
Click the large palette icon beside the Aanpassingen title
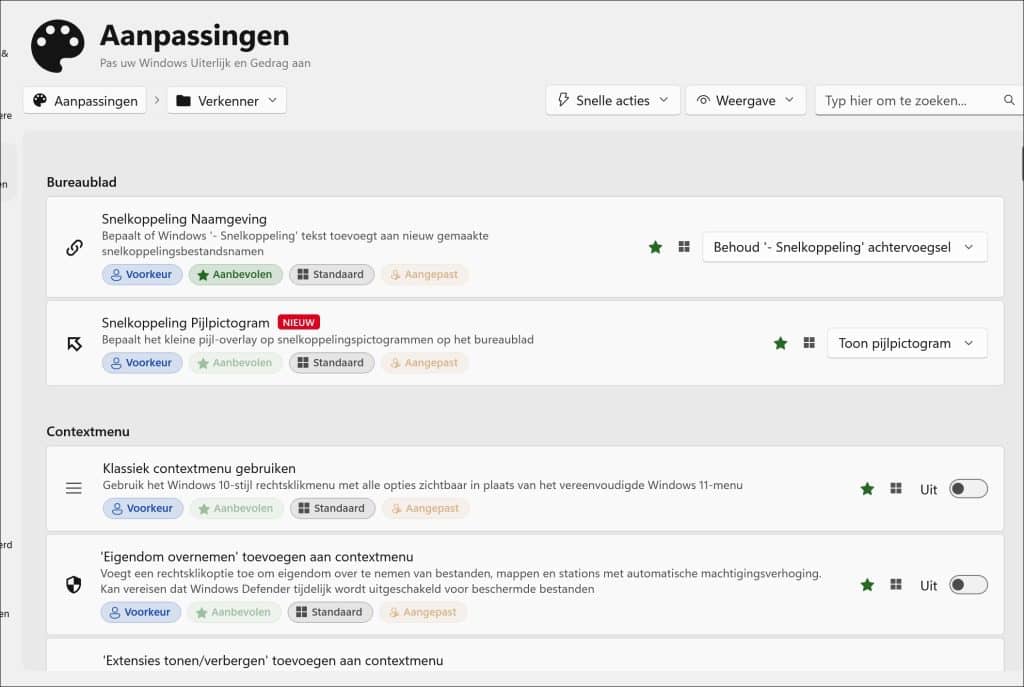(x=57, y=46)
